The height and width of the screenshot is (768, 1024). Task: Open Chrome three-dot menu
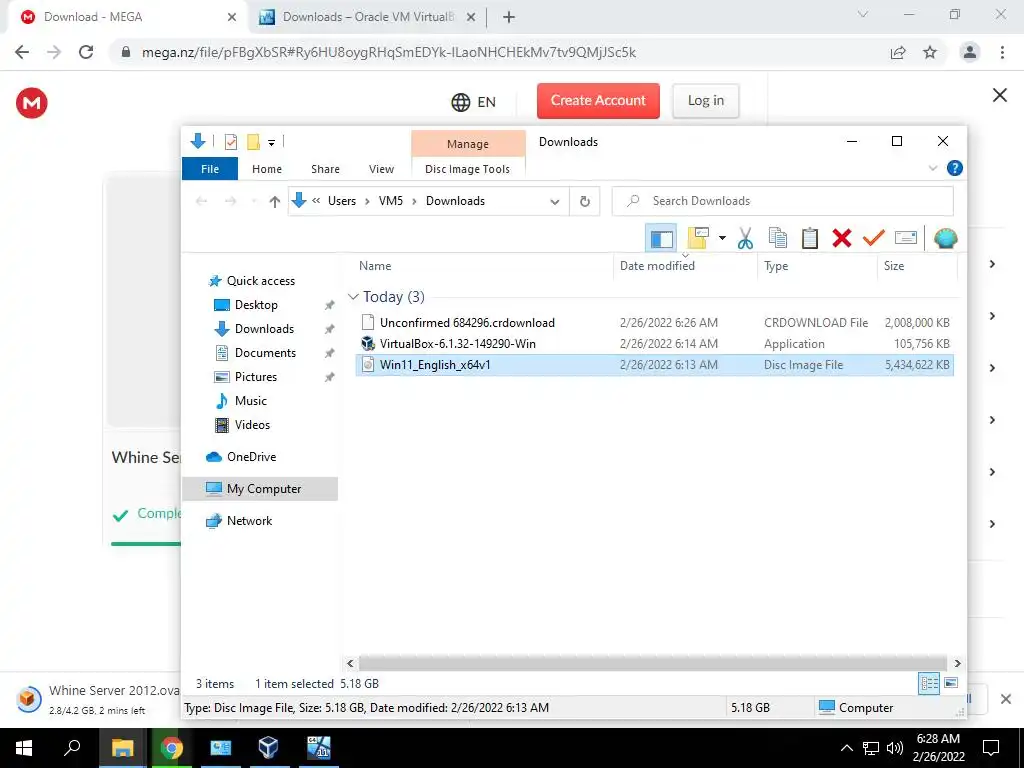pos(1002,52)
